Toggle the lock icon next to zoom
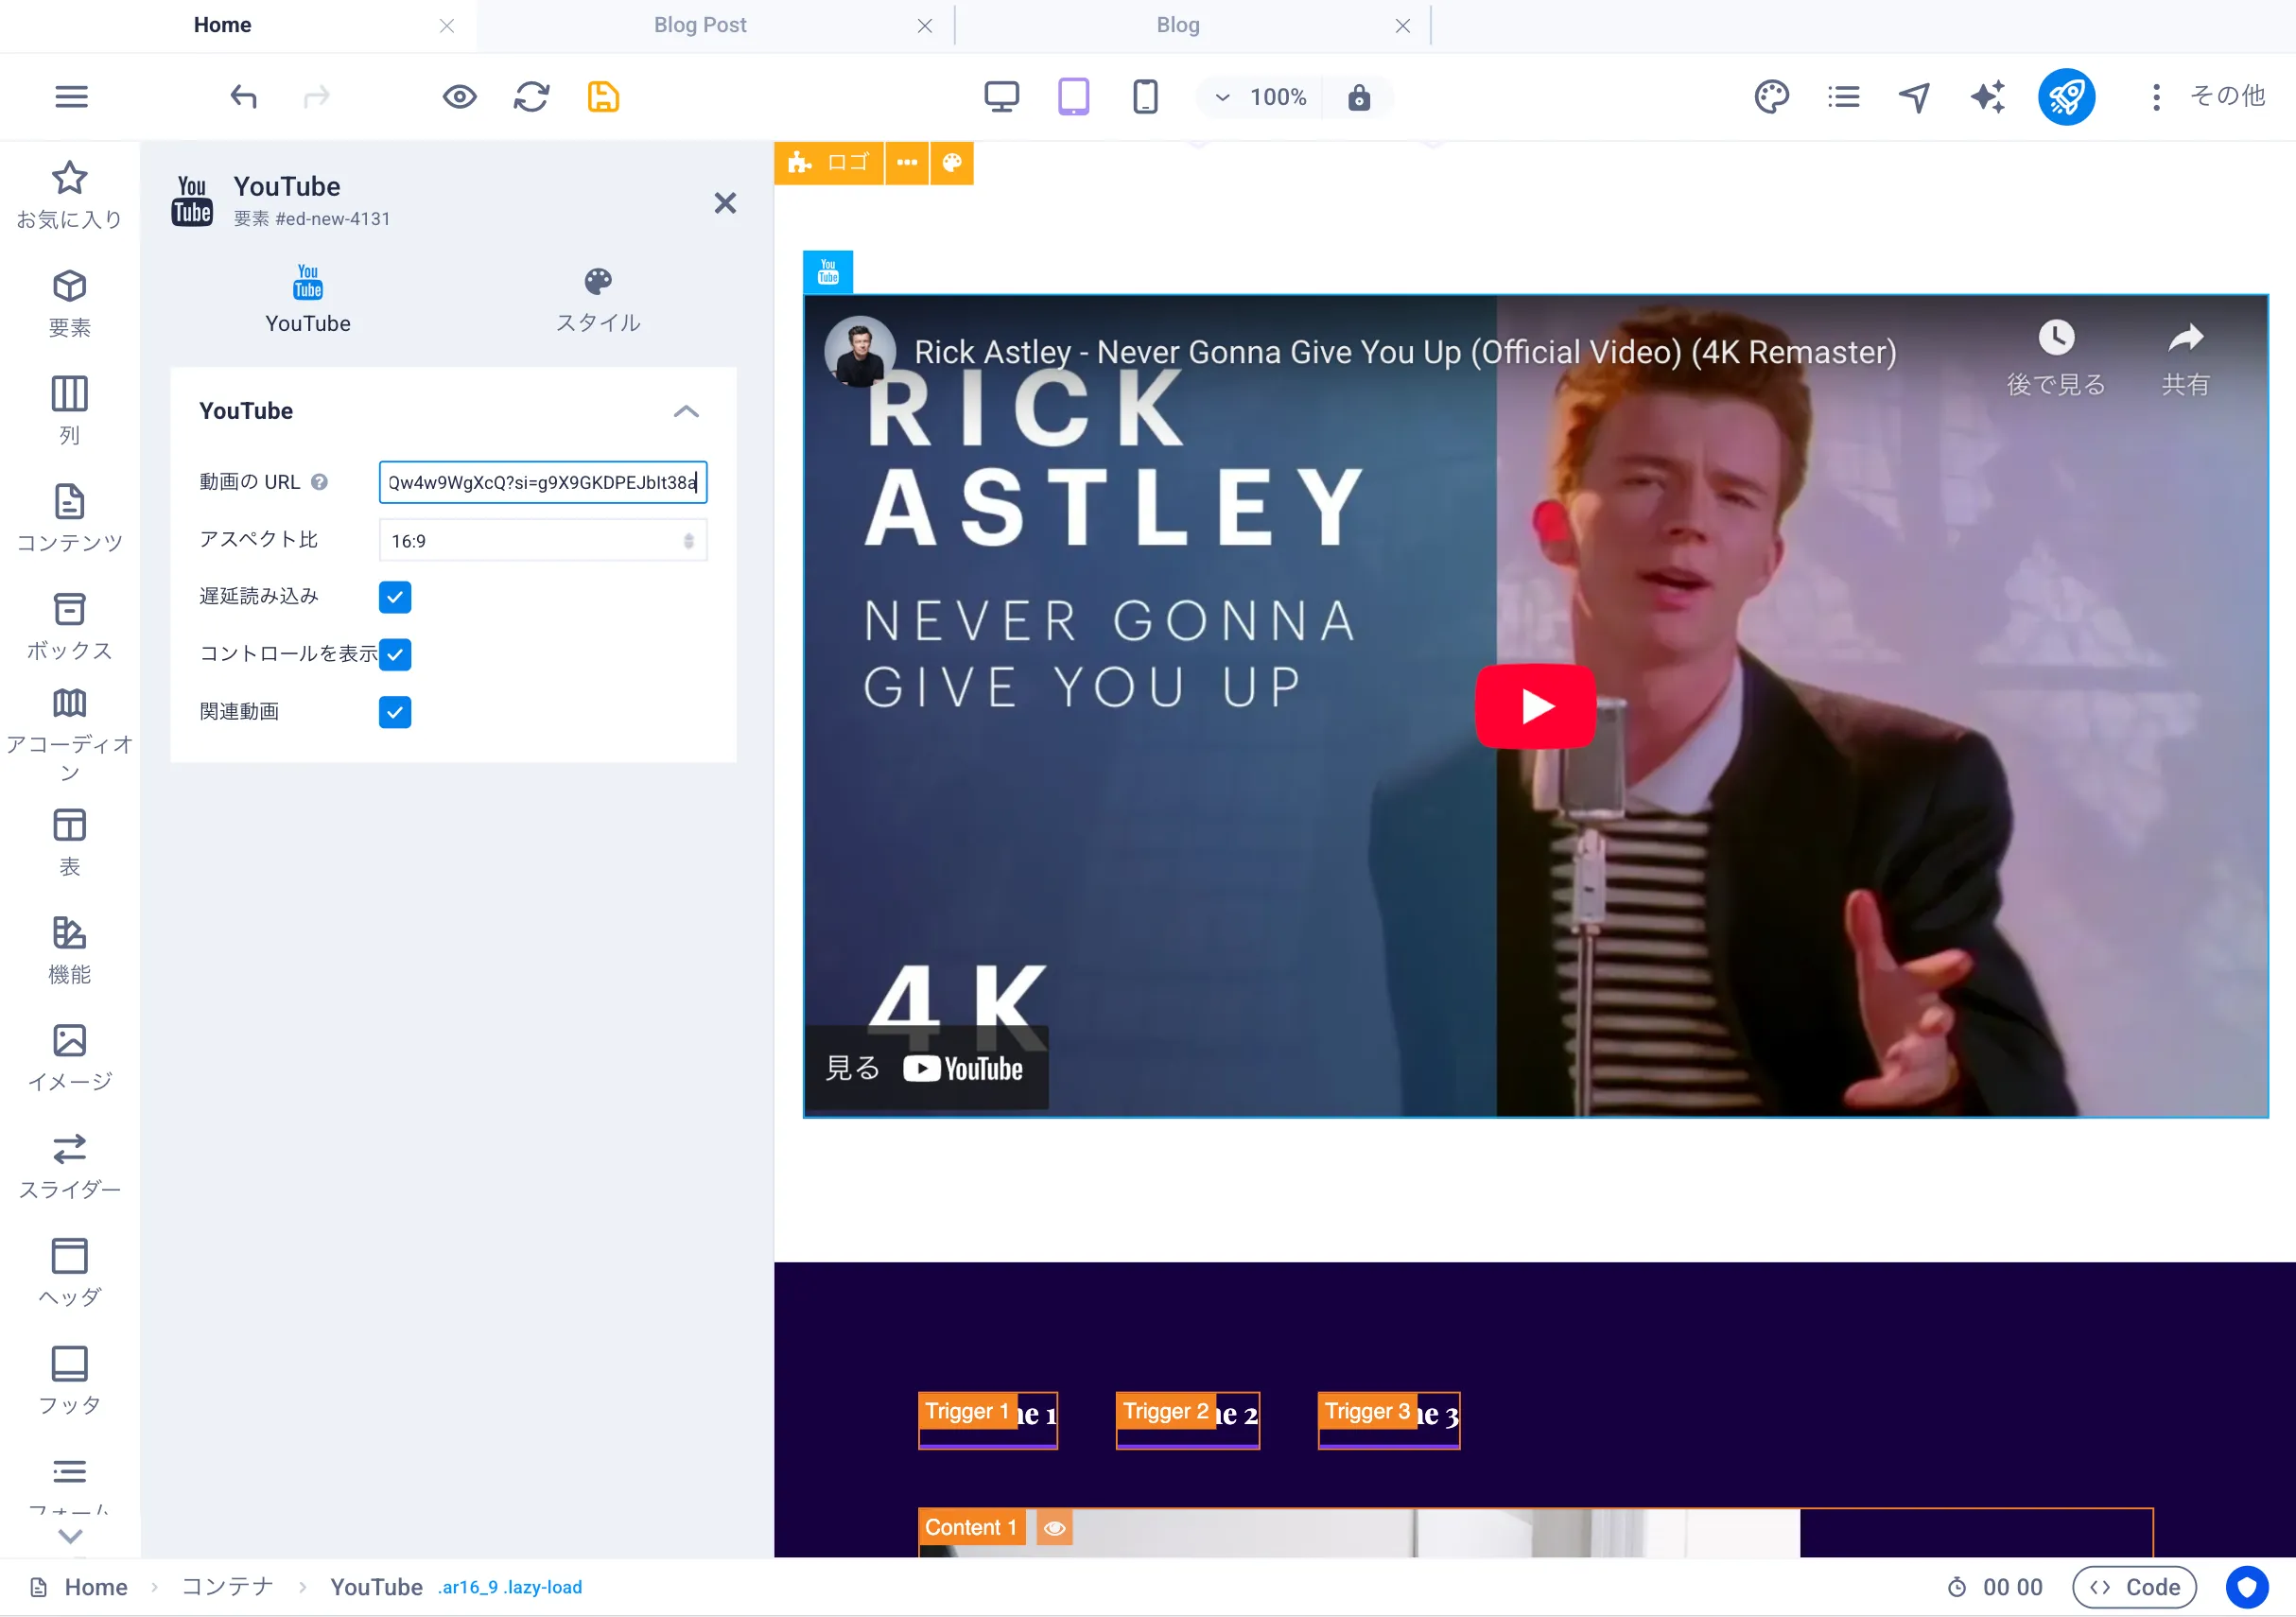 click(1358, 97)
